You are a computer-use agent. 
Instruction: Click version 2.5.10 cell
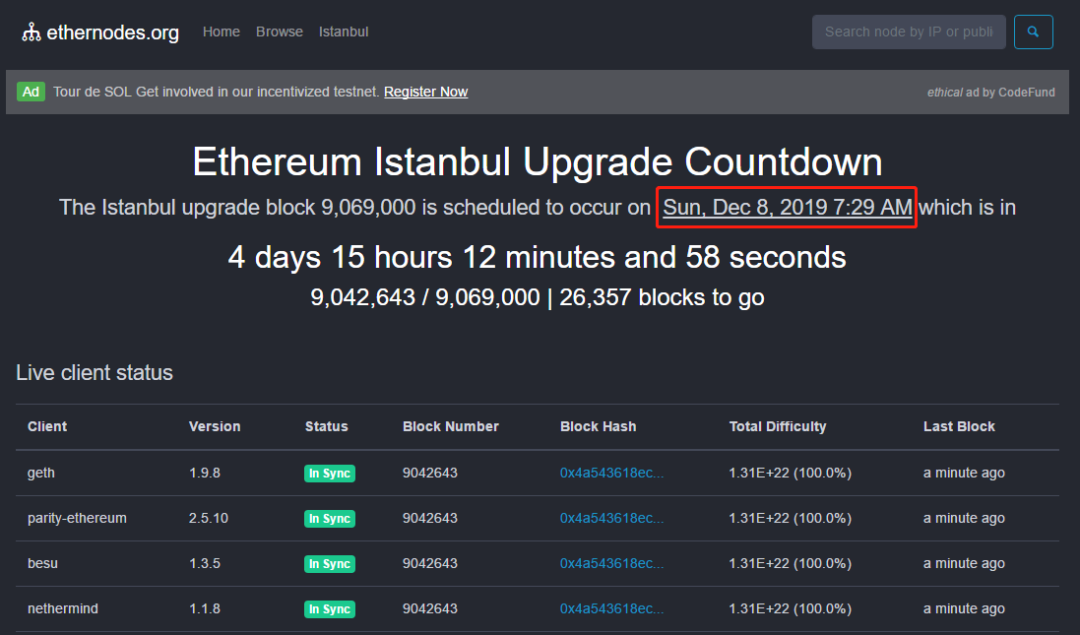pyautogui.click(x=208, y=518)
